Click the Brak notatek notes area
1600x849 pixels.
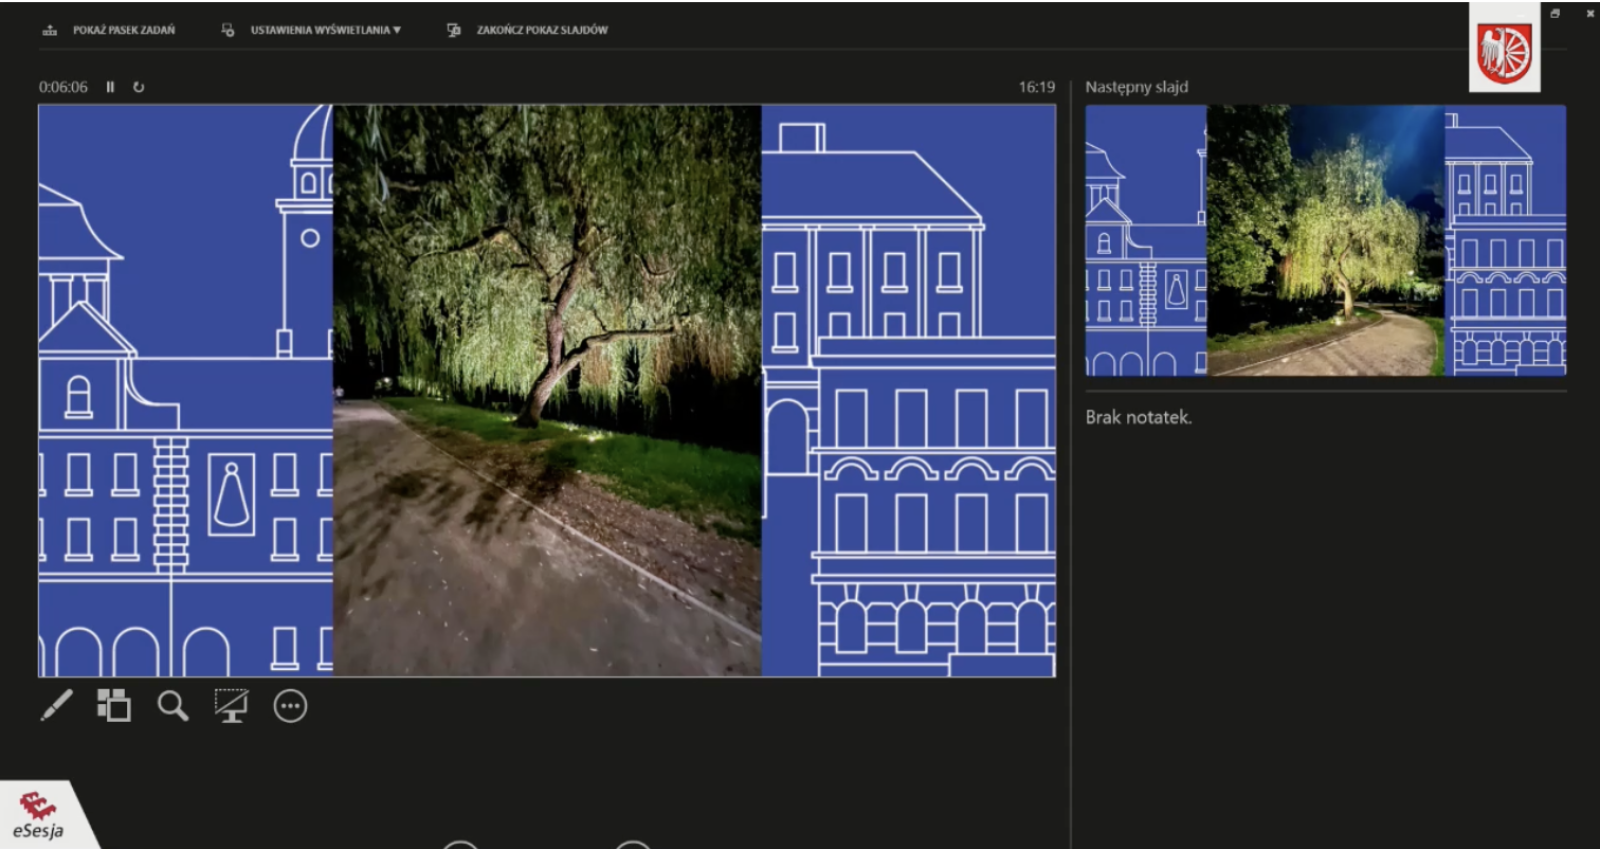point(1138,417)
